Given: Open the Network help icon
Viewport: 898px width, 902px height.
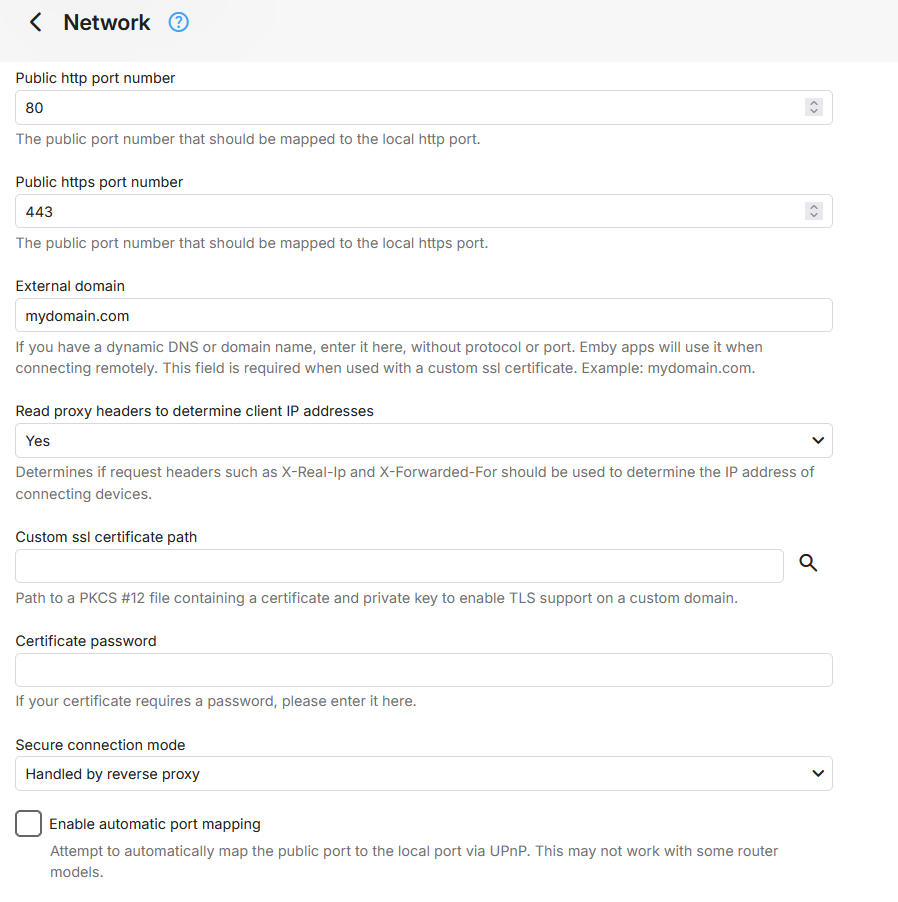Looking at the screenshot, I should (x=179, y=22).
